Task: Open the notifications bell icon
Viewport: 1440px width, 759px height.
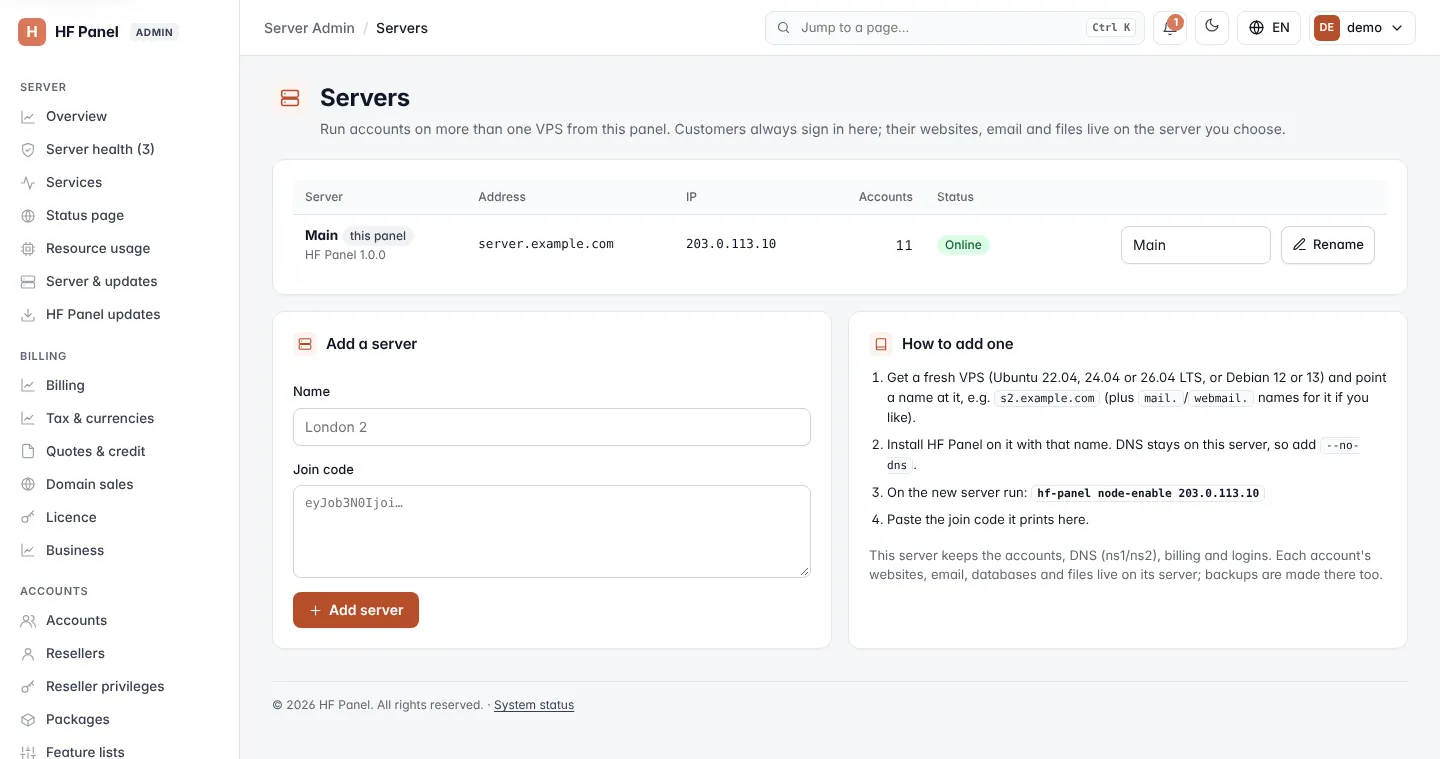Action: pyautogui.click(x=1169, y=28)
